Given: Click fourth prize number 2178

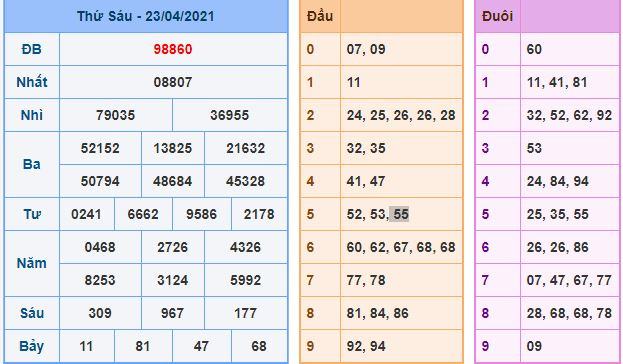Looking at the screenshot, I should (x=259, y=214).
